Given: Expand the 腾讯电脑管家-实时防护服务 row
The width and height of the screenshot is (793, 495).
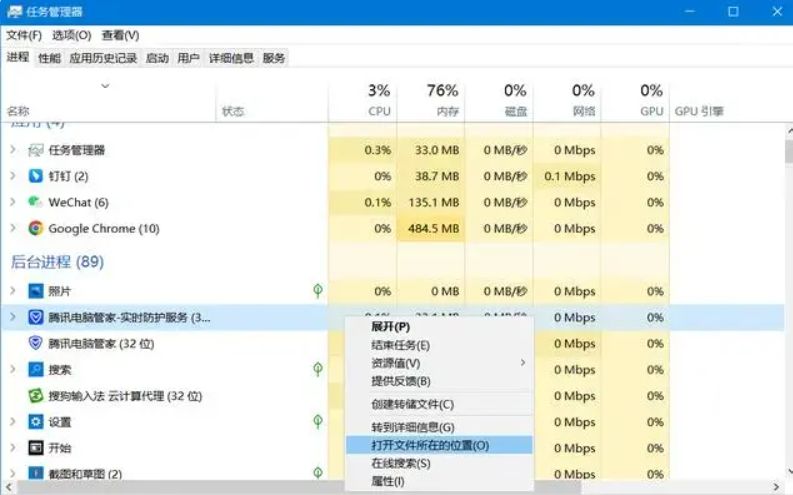Looking at the screenshot, I should click(x=13, y=318).
